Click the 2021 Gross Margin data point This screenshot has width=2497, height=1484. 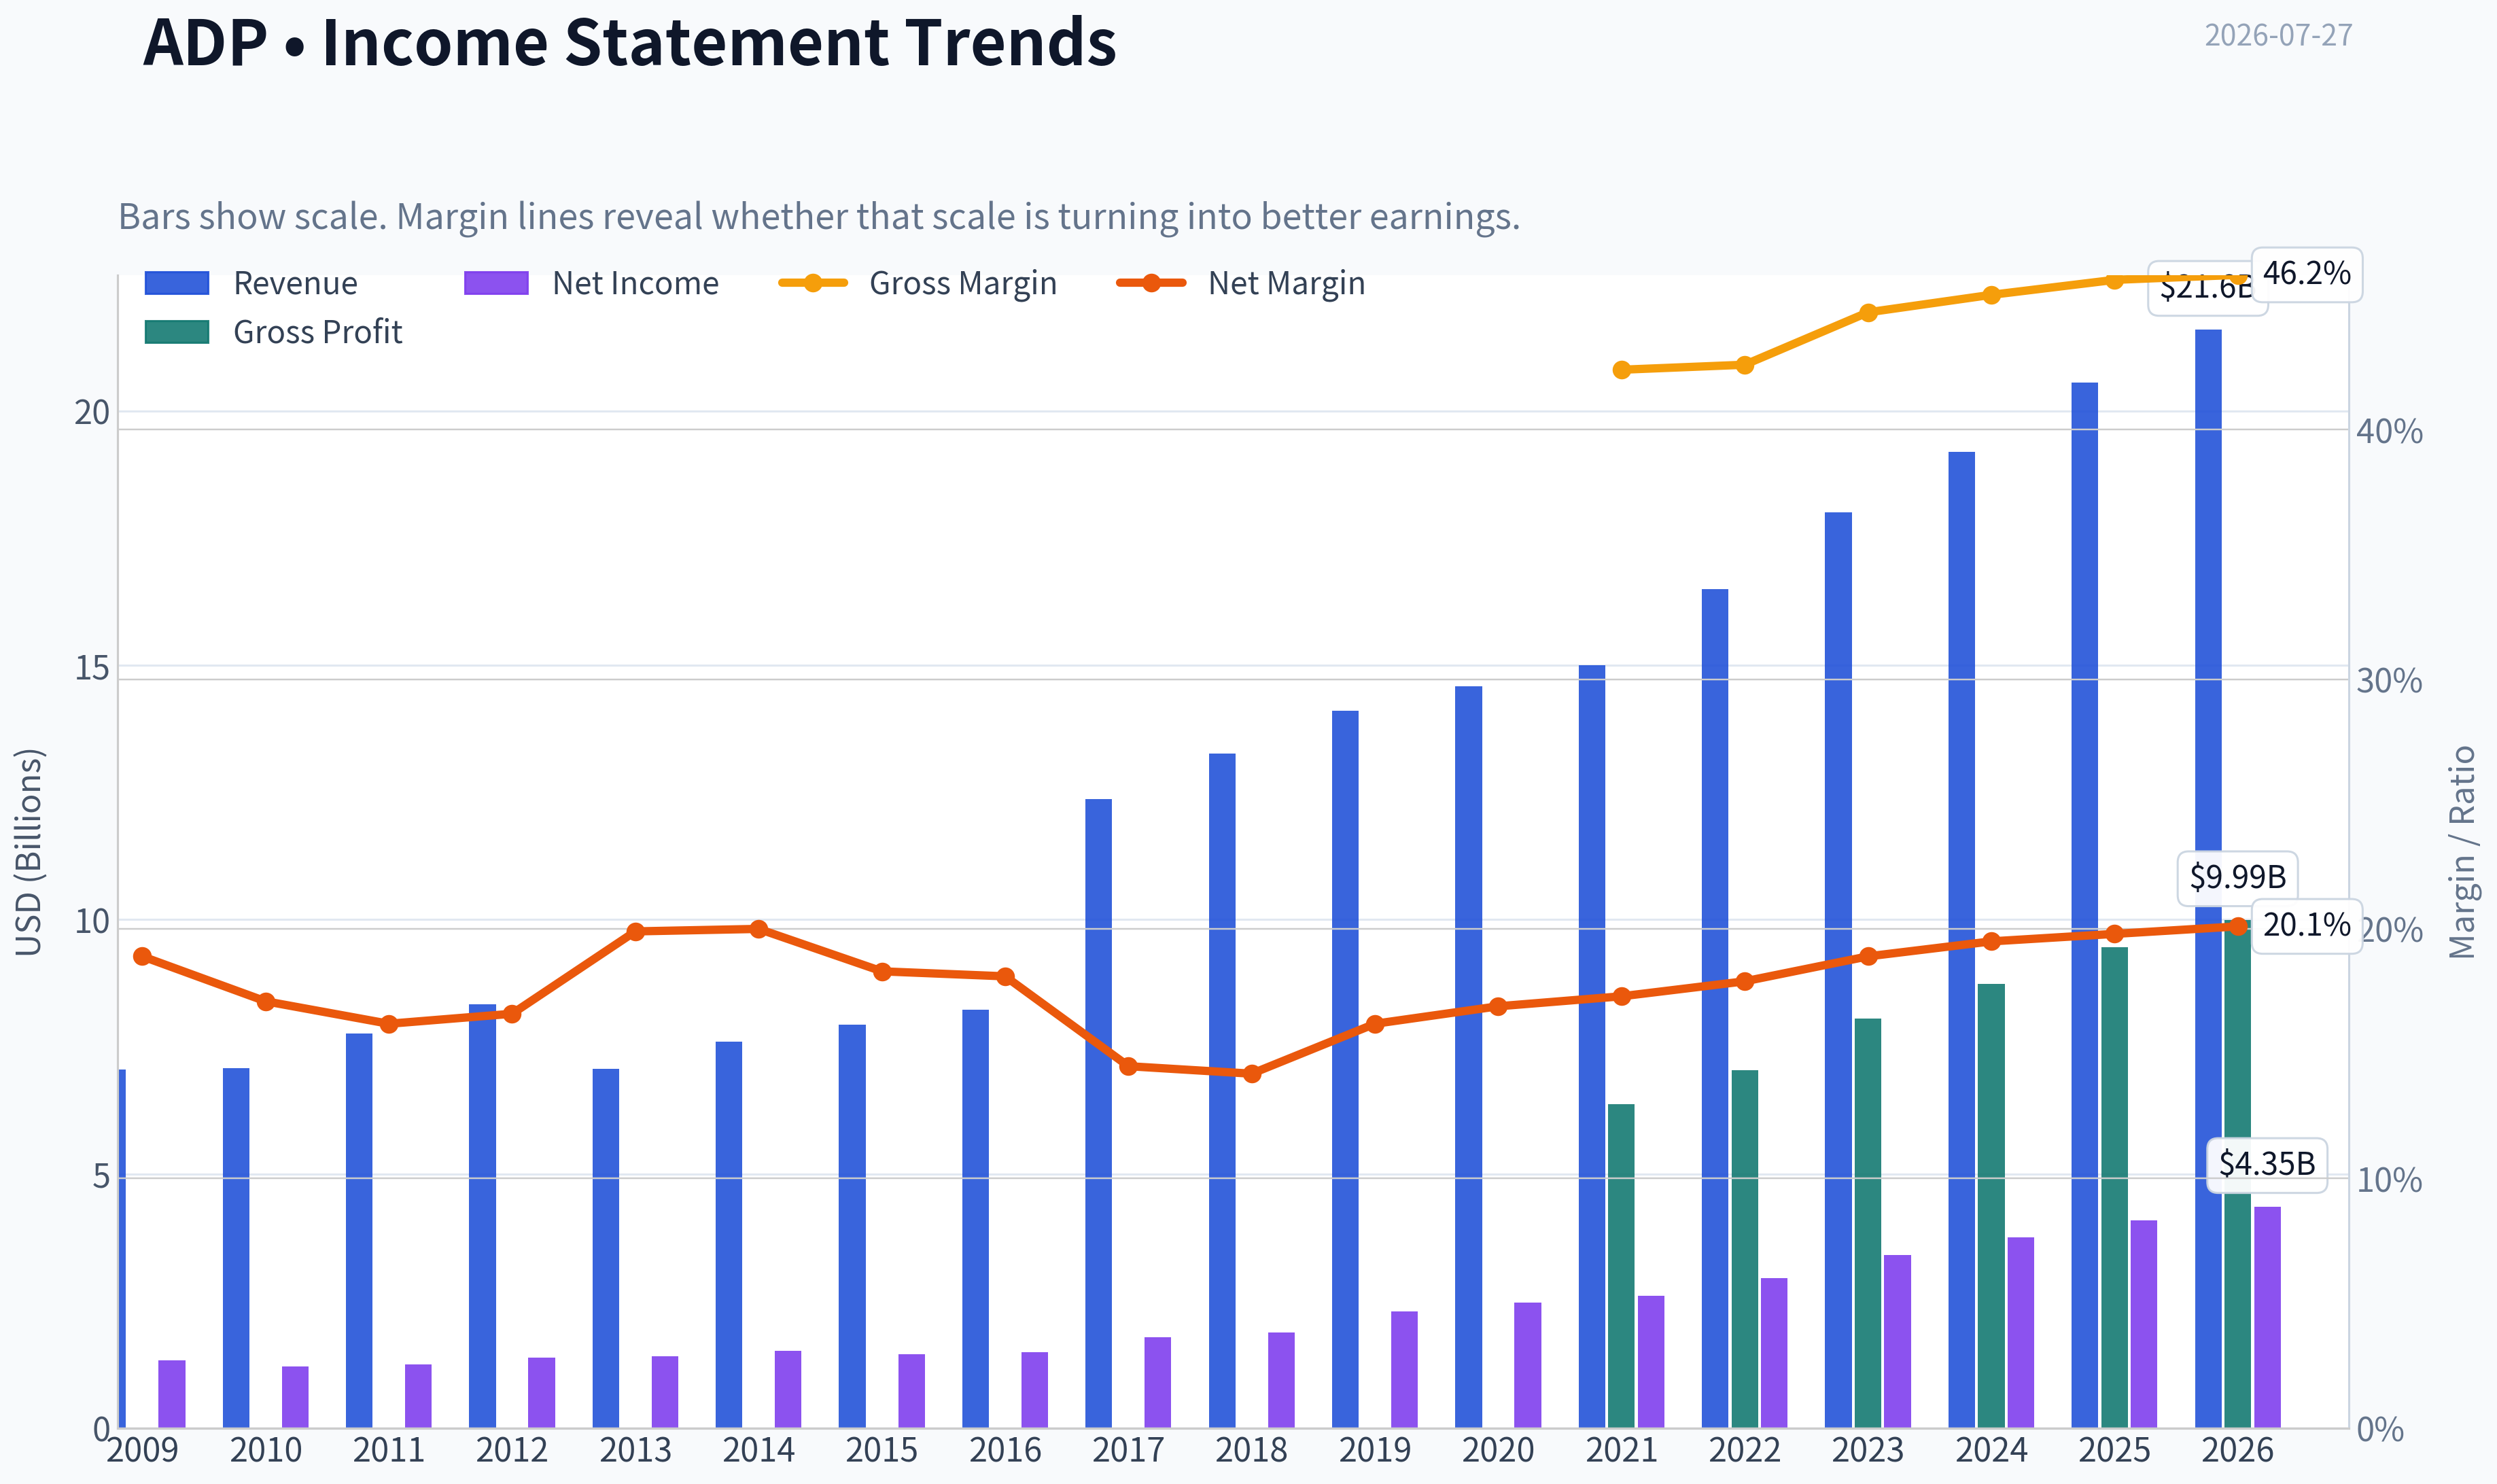(x=1622, y=370)
